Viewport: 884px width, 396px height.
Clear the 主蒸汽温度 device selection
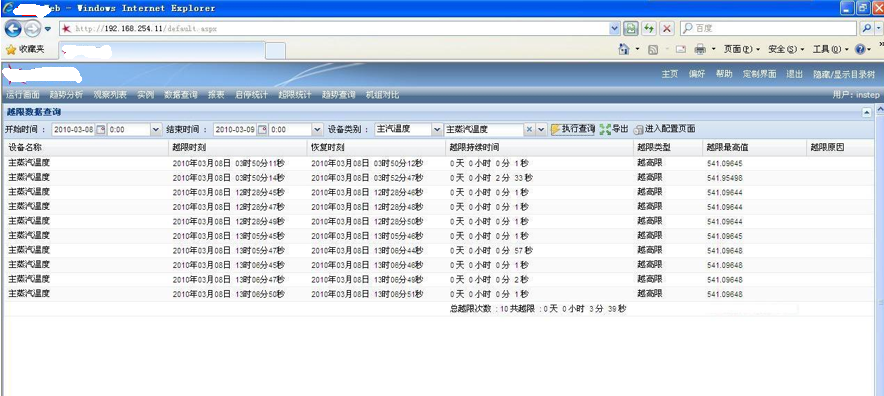tap(529, 130)
